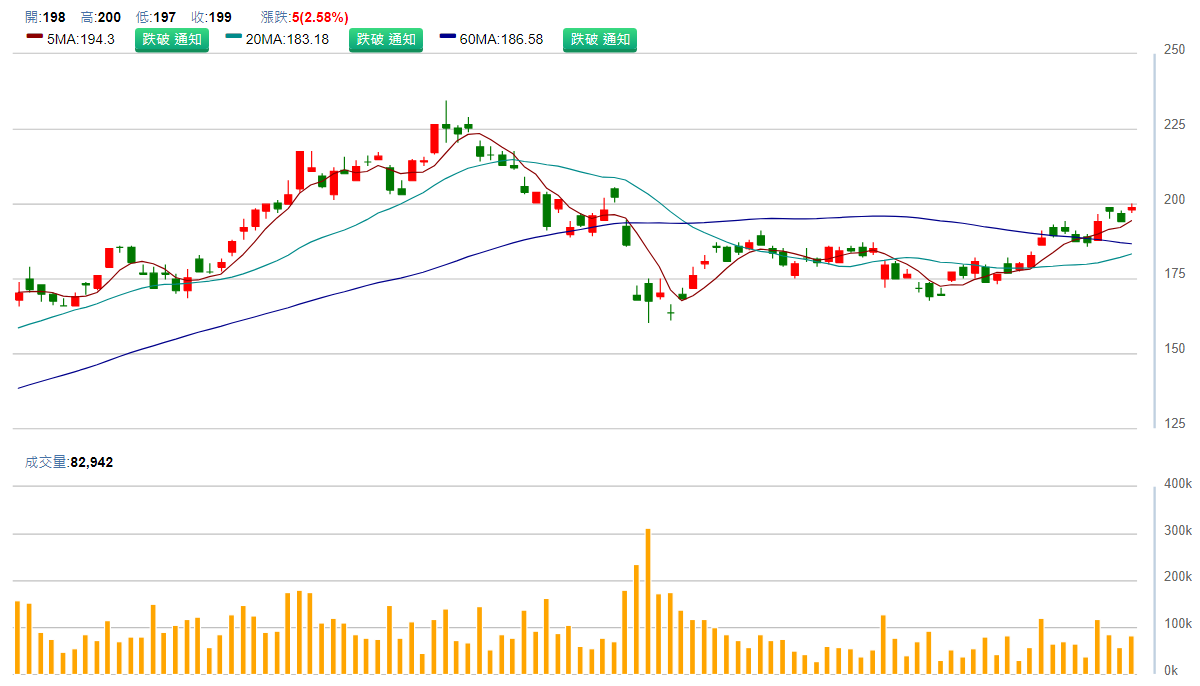Click the 400k label on the volume axis
The width and height of the screenshot is (1200, 686).
(x=1177, y=484)
